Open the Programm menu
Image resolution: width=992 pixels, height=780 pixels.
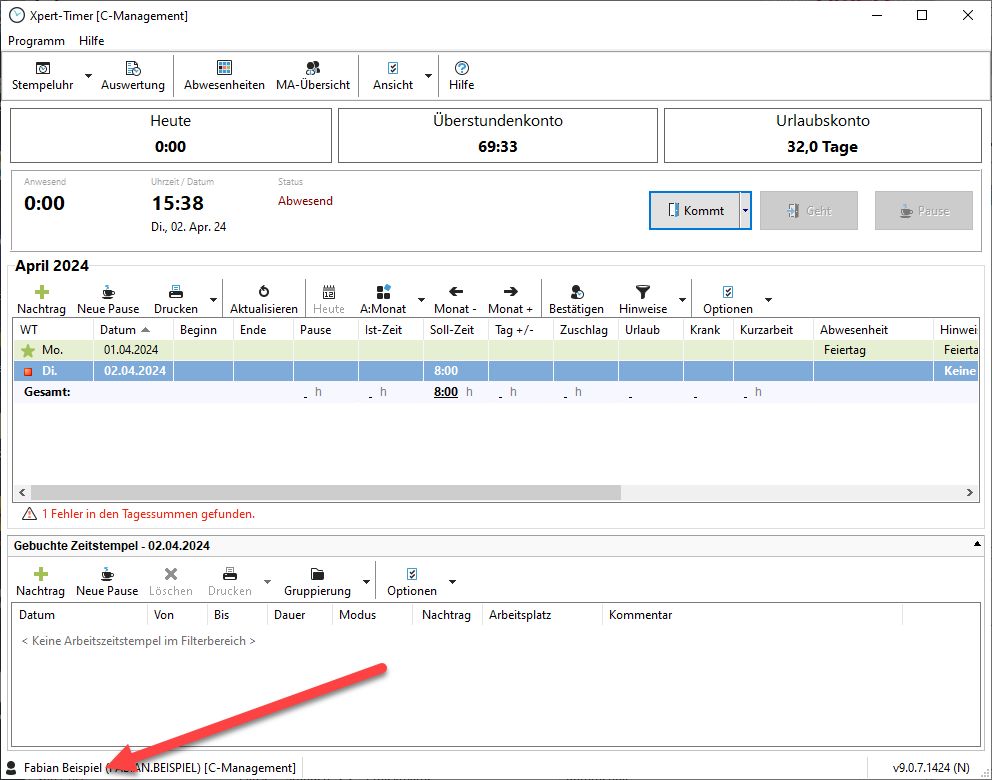(x=36, y=41)
